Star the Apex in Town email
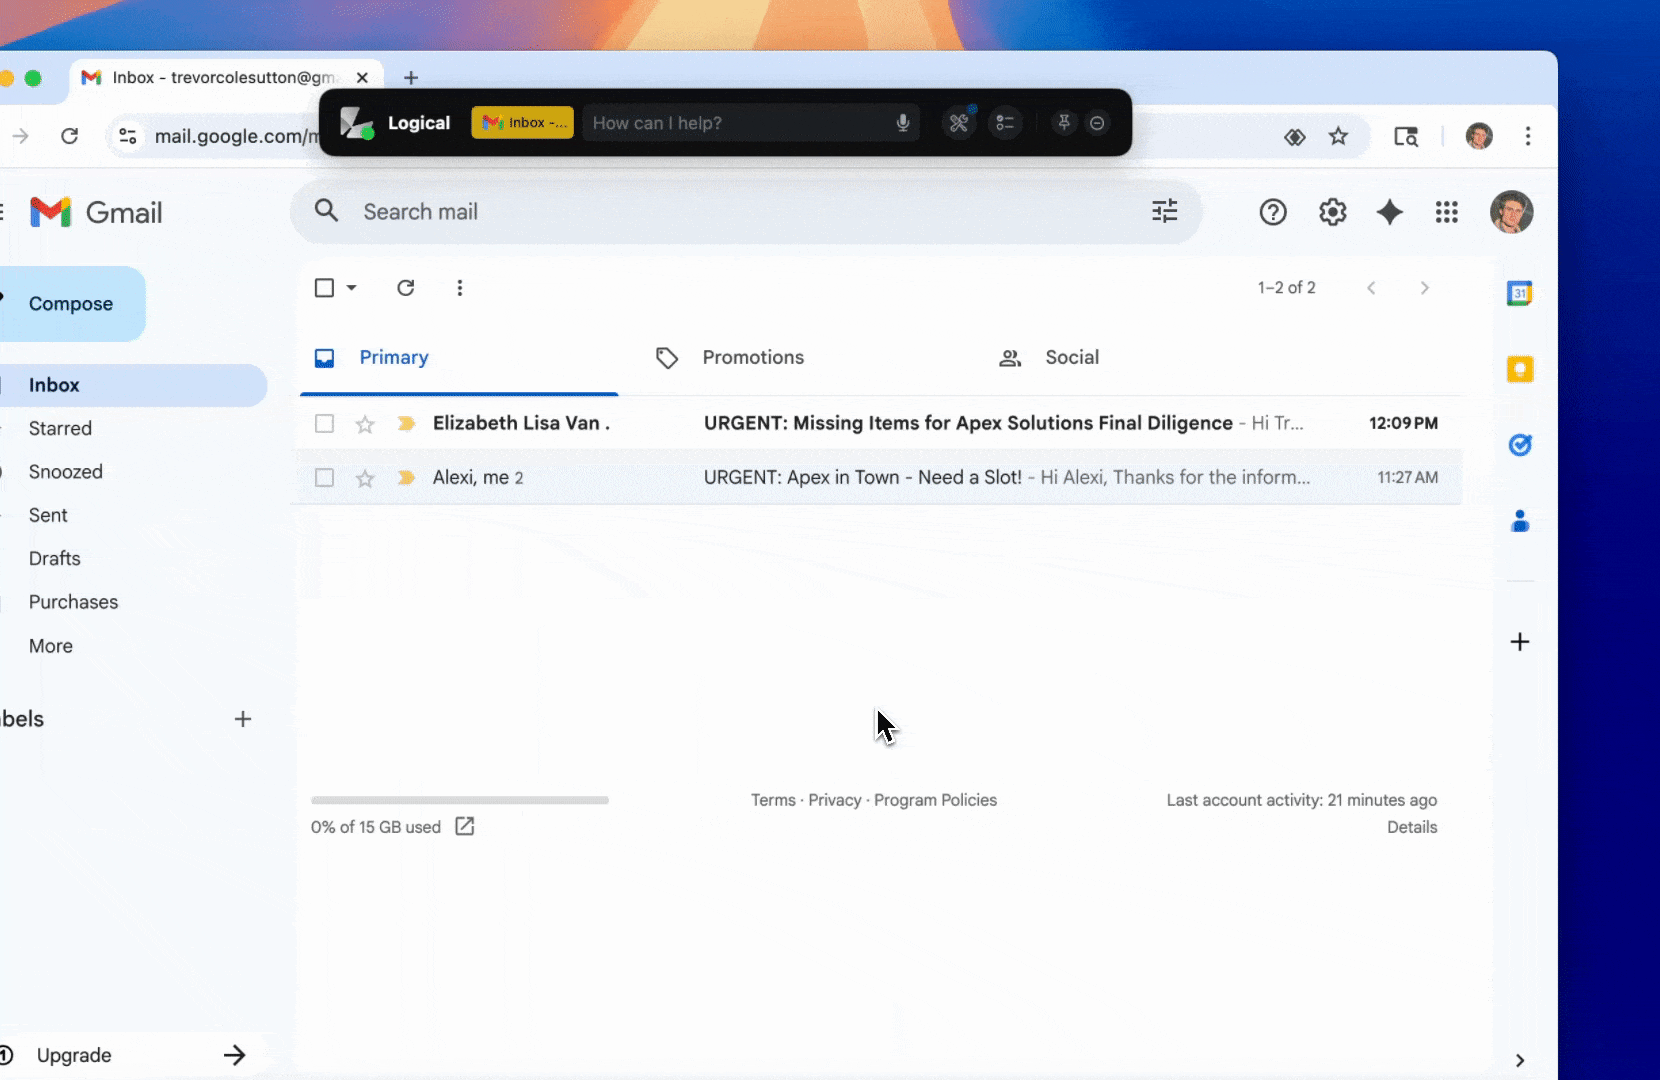Viewport: 1660px width, 1080px height. click(x=365, y=478)
